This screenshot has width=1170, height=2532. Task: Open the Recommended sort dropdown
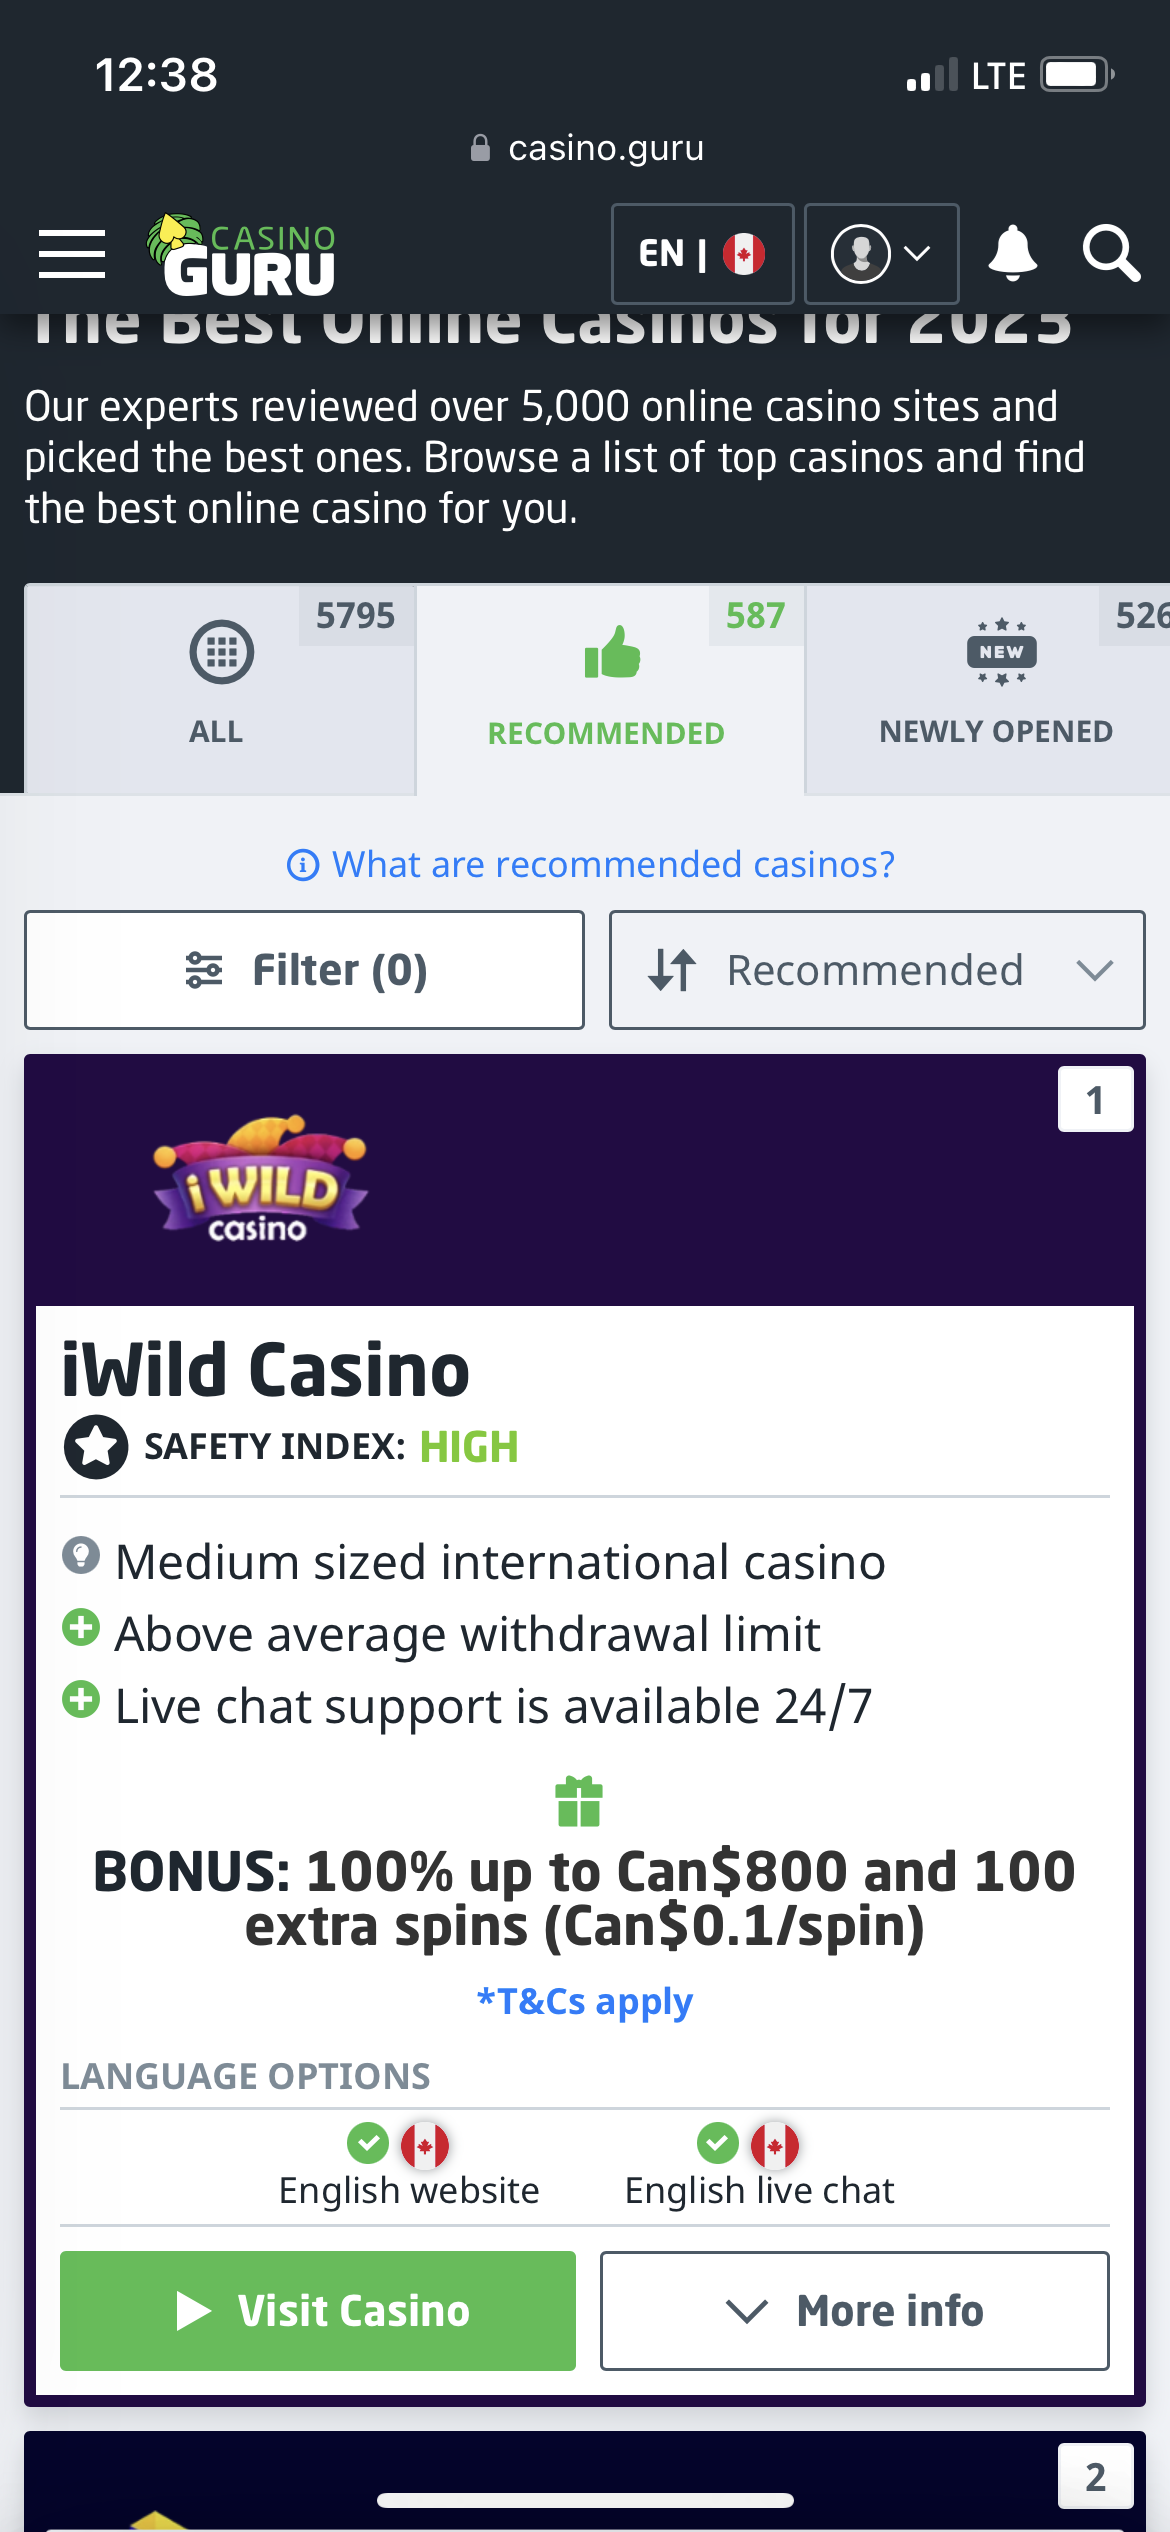(x=877, y=970)
